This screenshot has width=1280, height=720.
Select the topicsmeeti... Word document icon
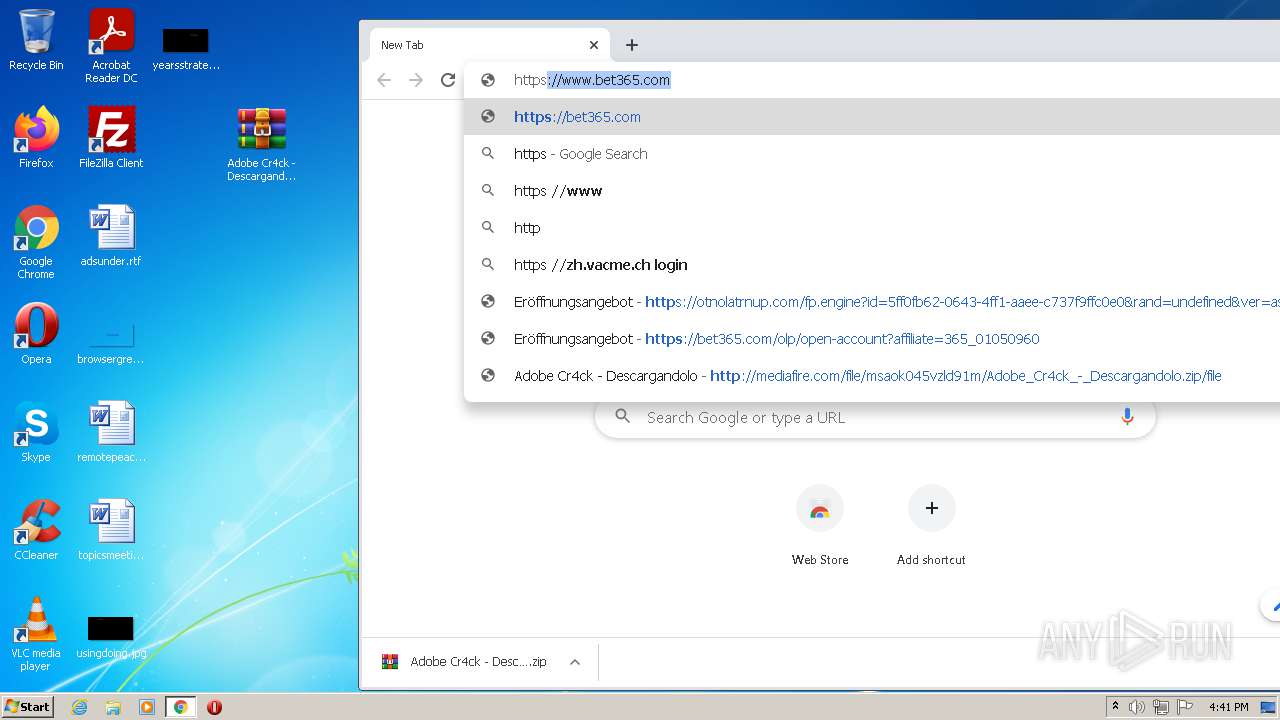[x=111, y=530]
